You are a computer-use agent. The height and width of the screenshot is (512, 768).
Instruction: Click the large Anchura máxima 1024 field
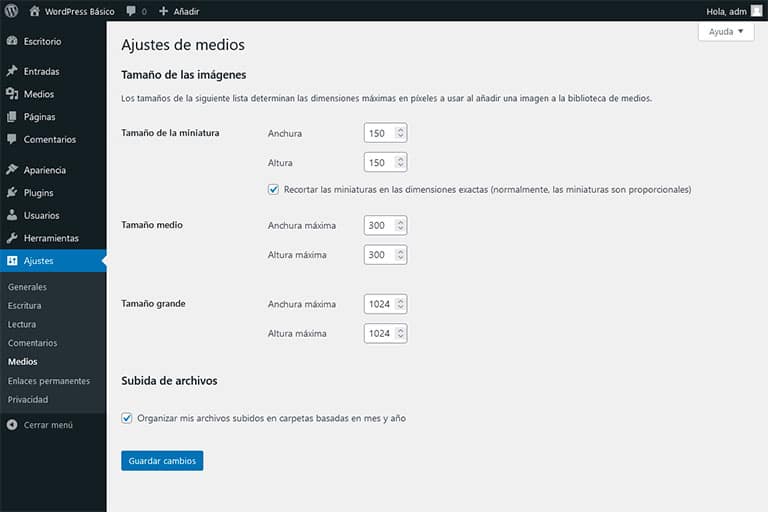pos(385,304)
